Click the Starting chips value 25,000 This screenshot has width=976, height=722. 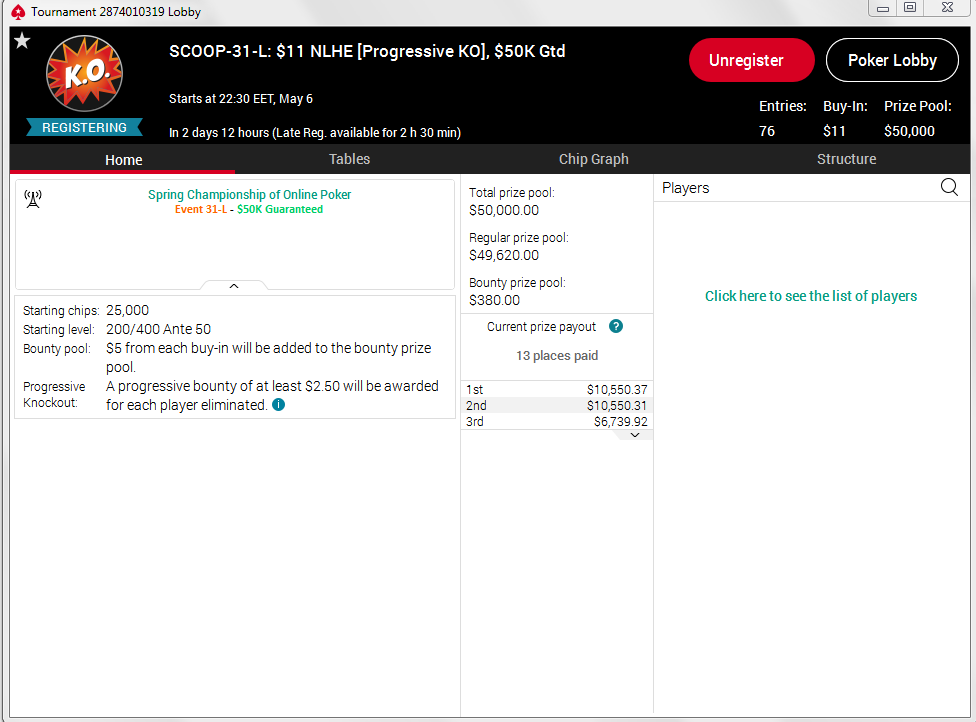point(128,310)
